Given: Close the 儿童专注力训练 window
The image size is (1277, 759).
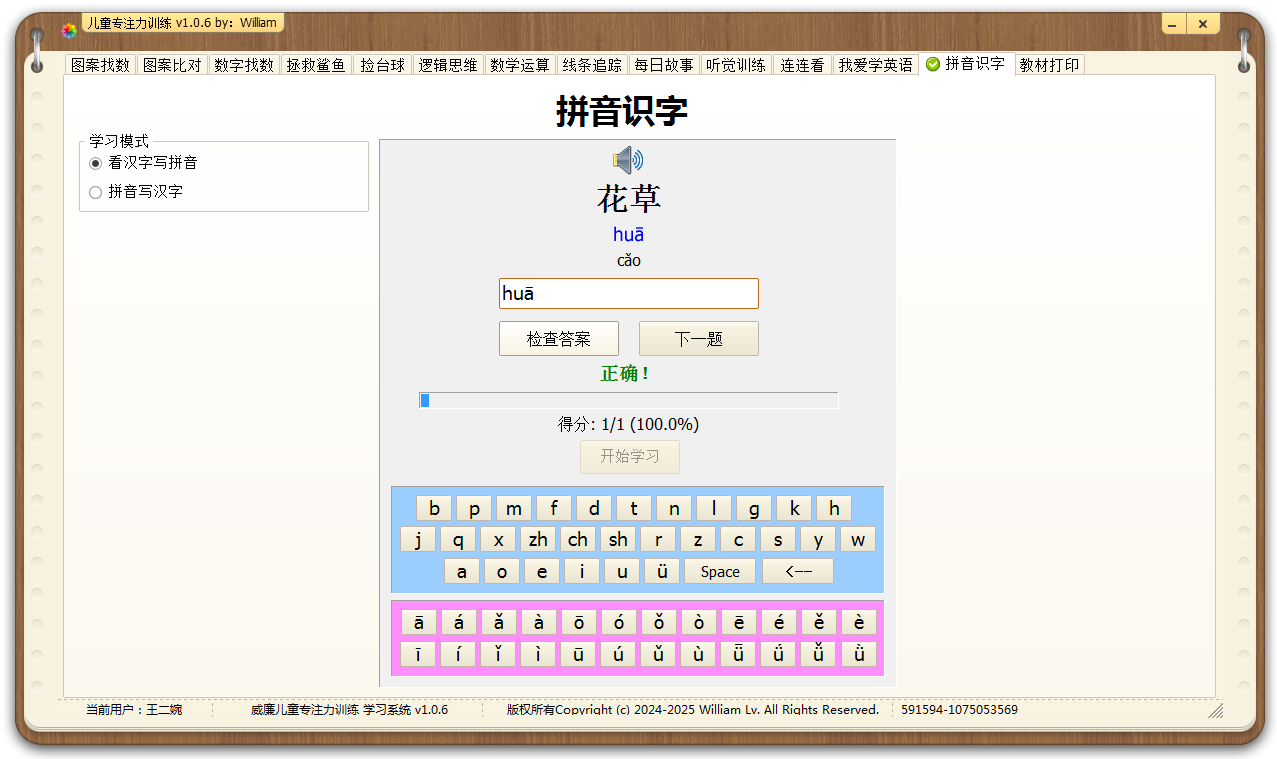Looking at the screenshot, I should (x=1203, y=24).
